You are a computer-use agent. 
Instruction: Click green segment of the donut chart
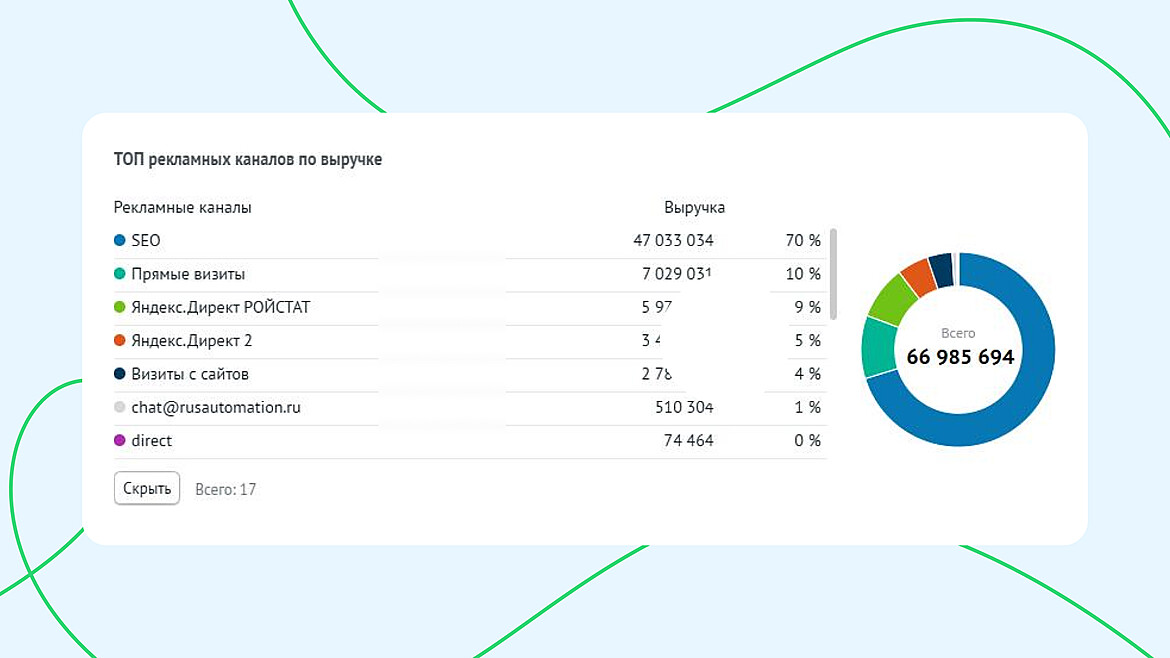(x=892, y=298)
